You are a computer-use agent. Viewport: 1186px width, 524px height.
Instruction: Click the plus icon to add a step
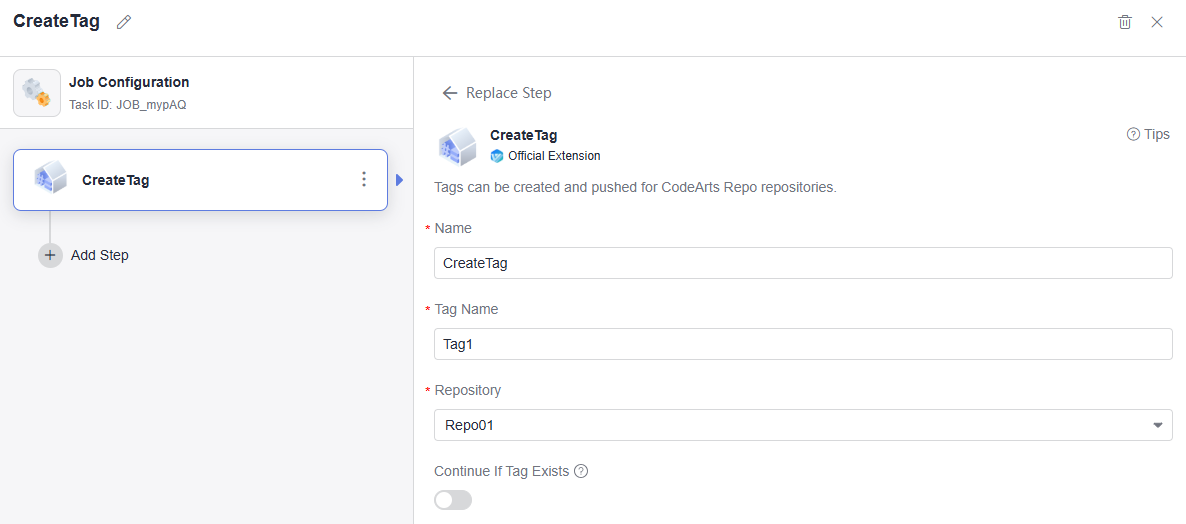(50, 255)
